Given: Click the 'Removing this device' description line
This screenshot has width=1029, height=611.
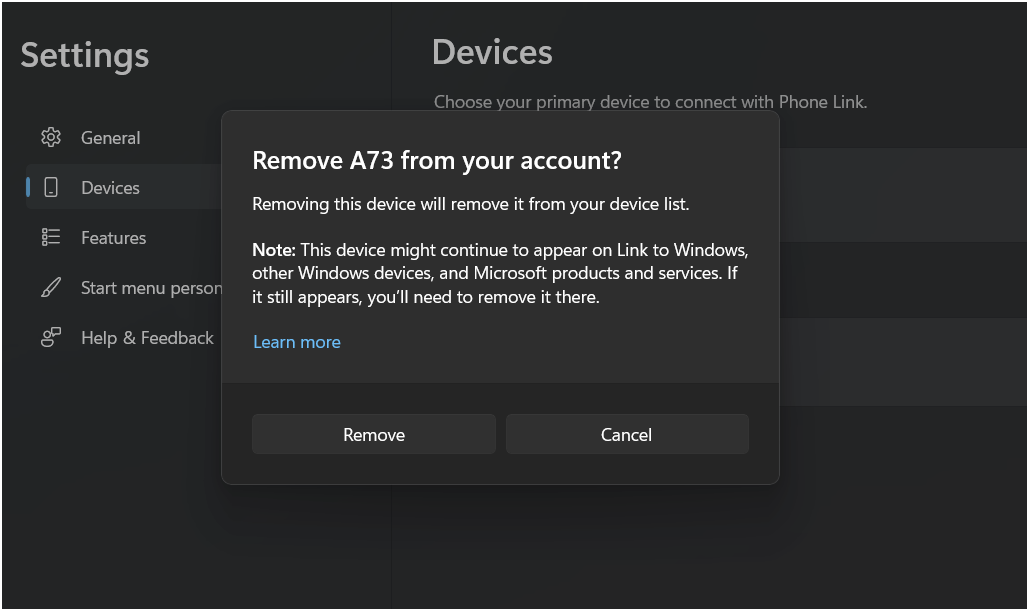Looking at the screenshot, I should [x=471, y=204].
